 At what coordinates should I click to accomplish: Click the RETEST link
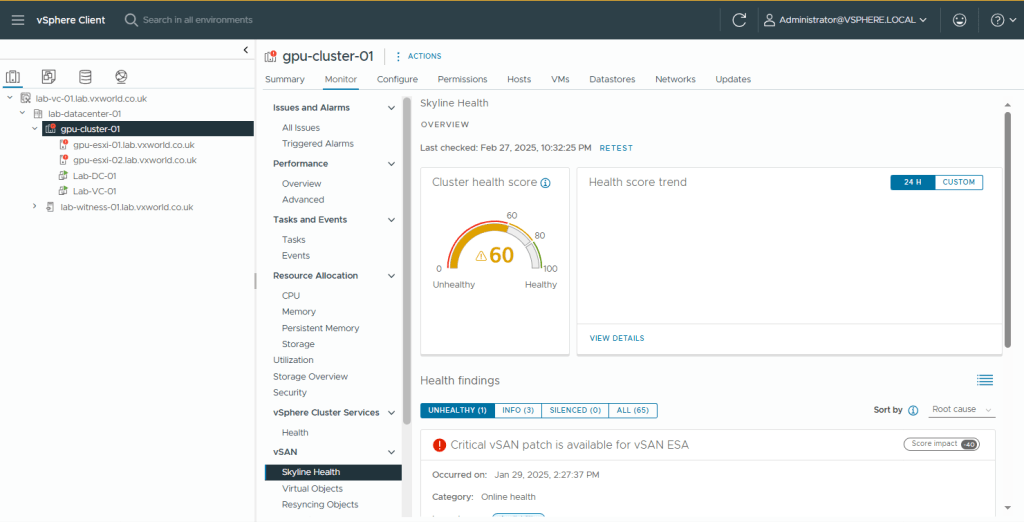click(x=616, y=148)
